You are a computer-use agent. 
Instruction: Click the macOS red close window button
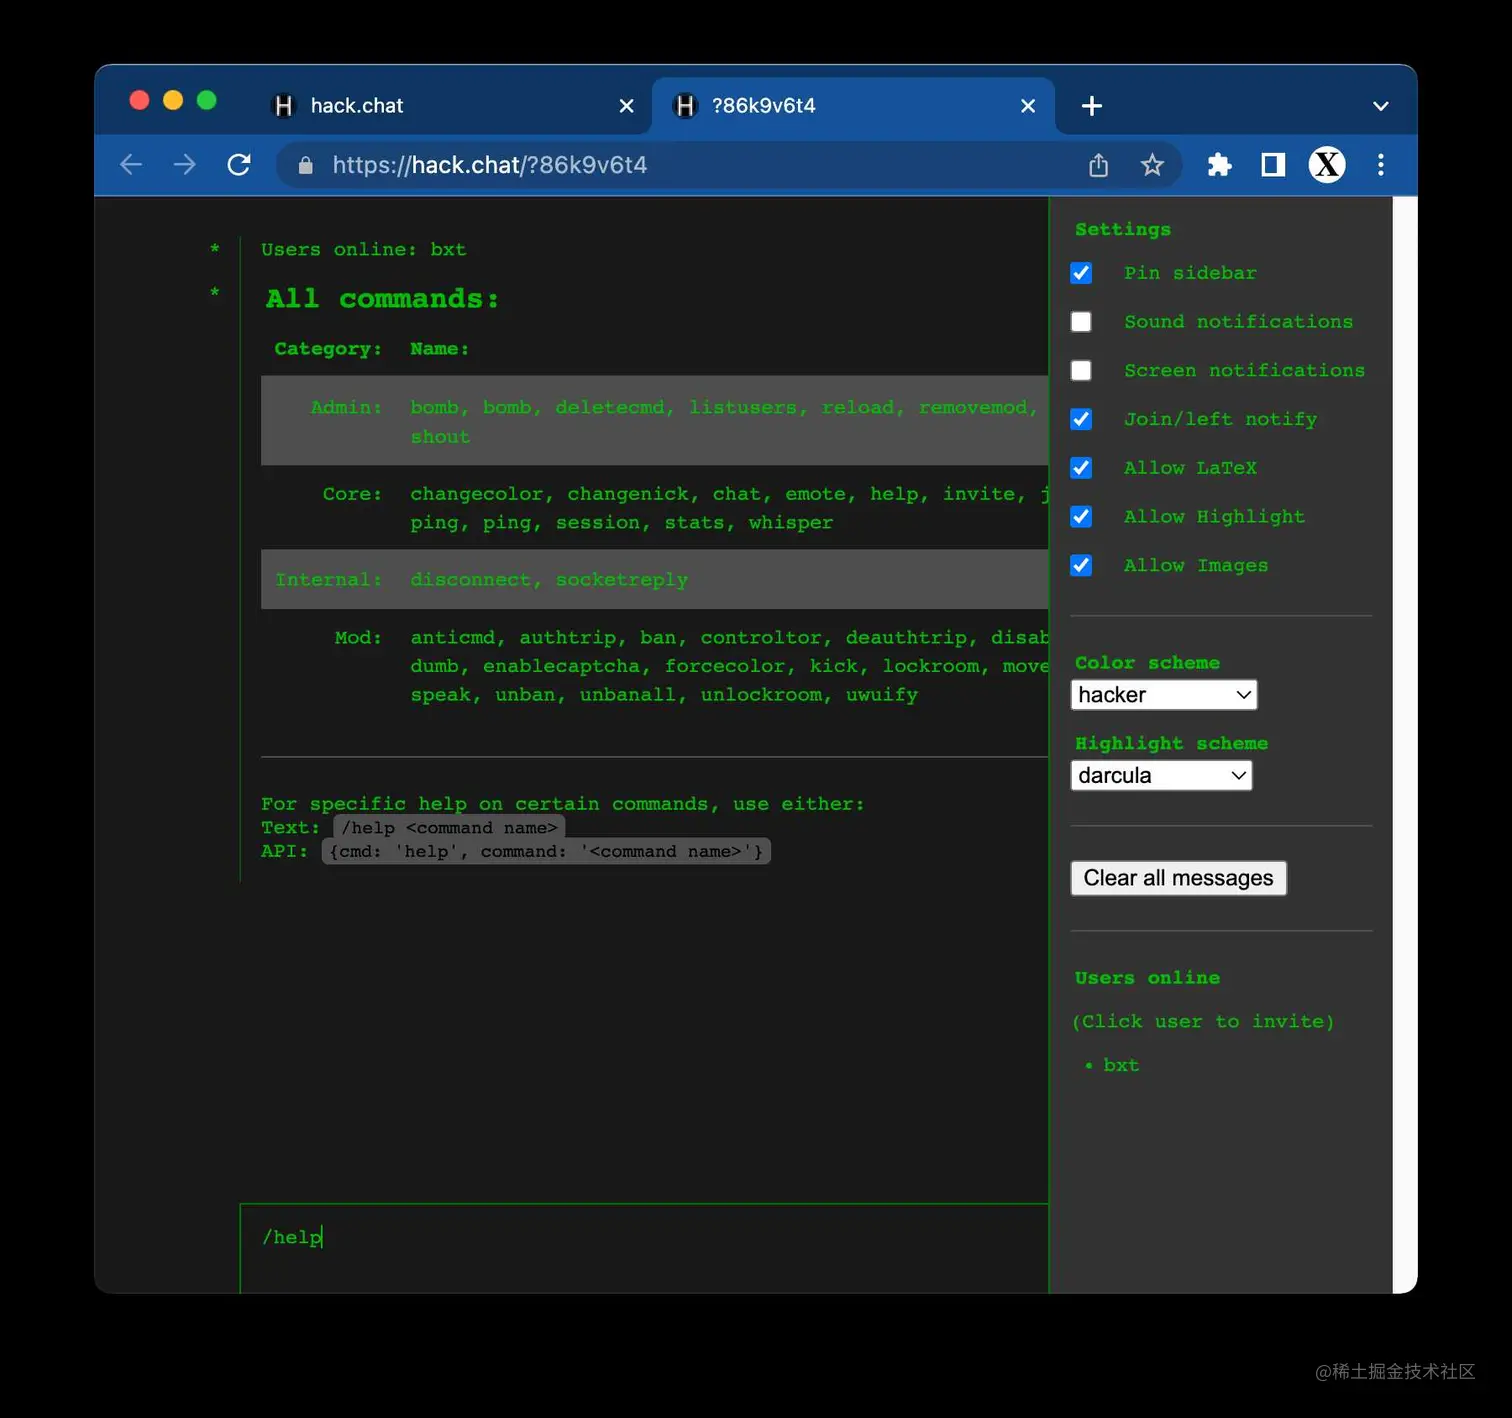coord(140,100)
